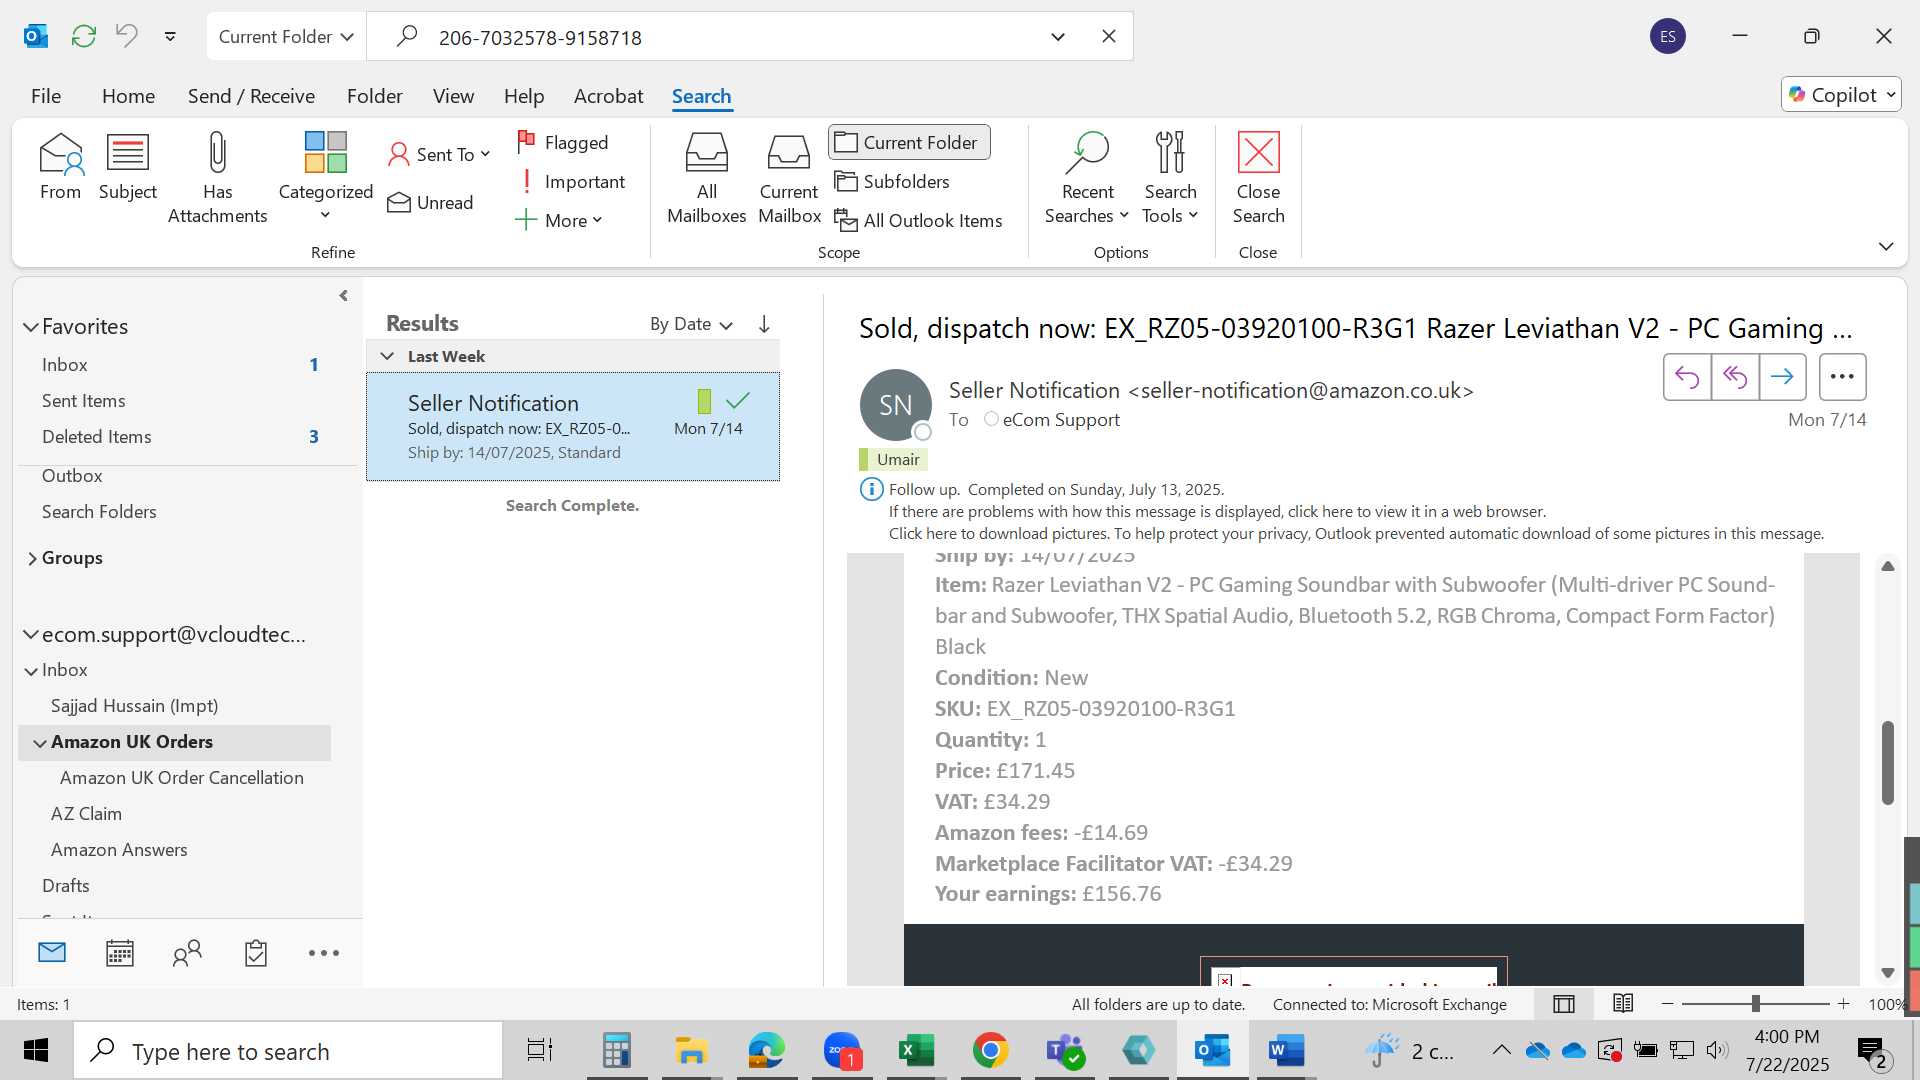Switch to Calendar view icon
Image resolution: width=1920 pixels, height=1080 pixels.
click(119, 953)
